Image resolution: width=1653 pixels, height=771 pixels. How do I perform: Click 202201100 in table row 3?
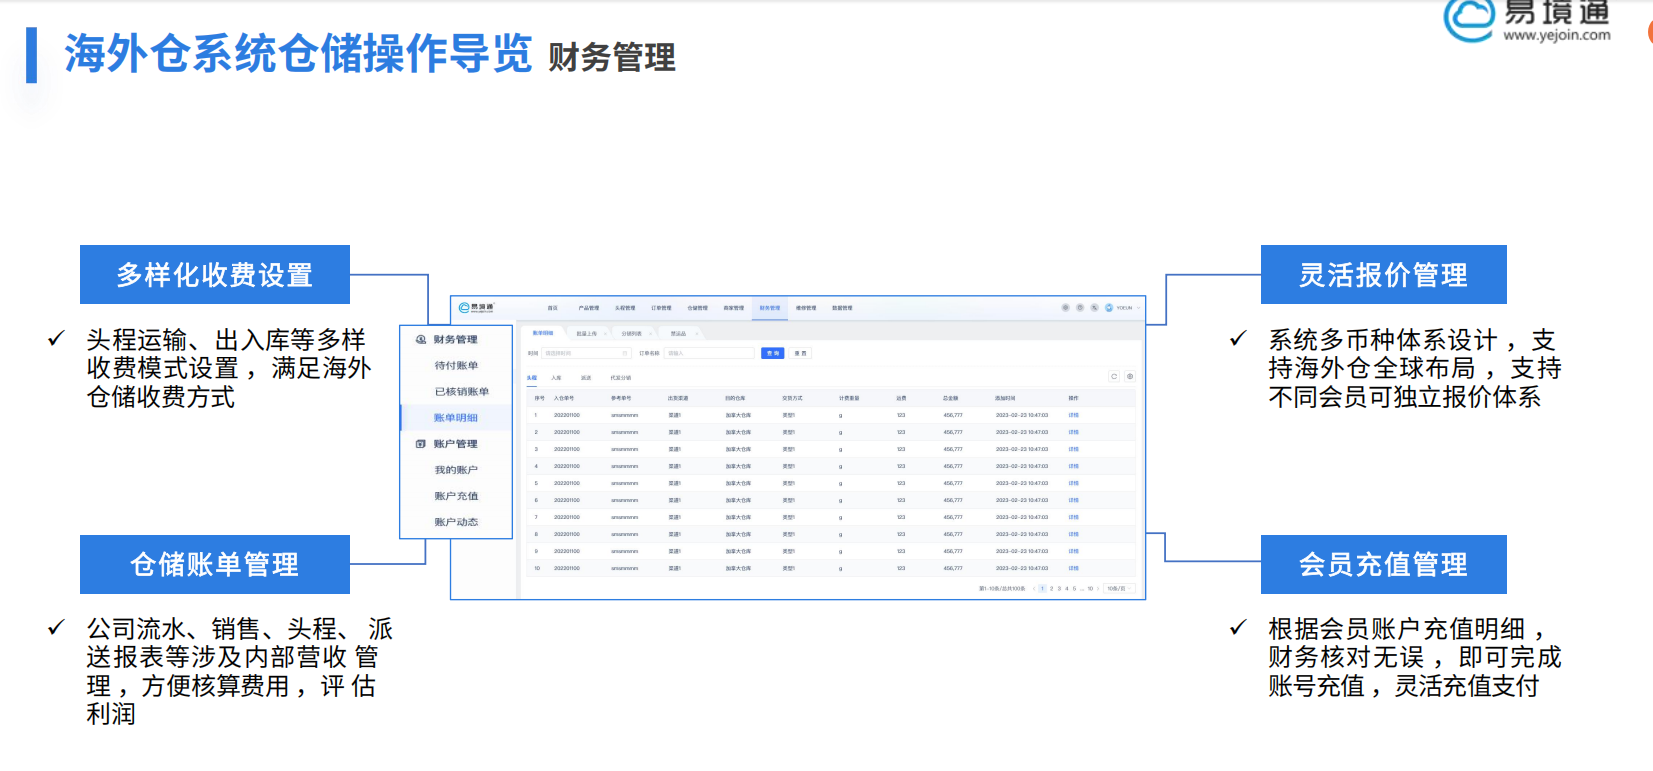point(567,449)
